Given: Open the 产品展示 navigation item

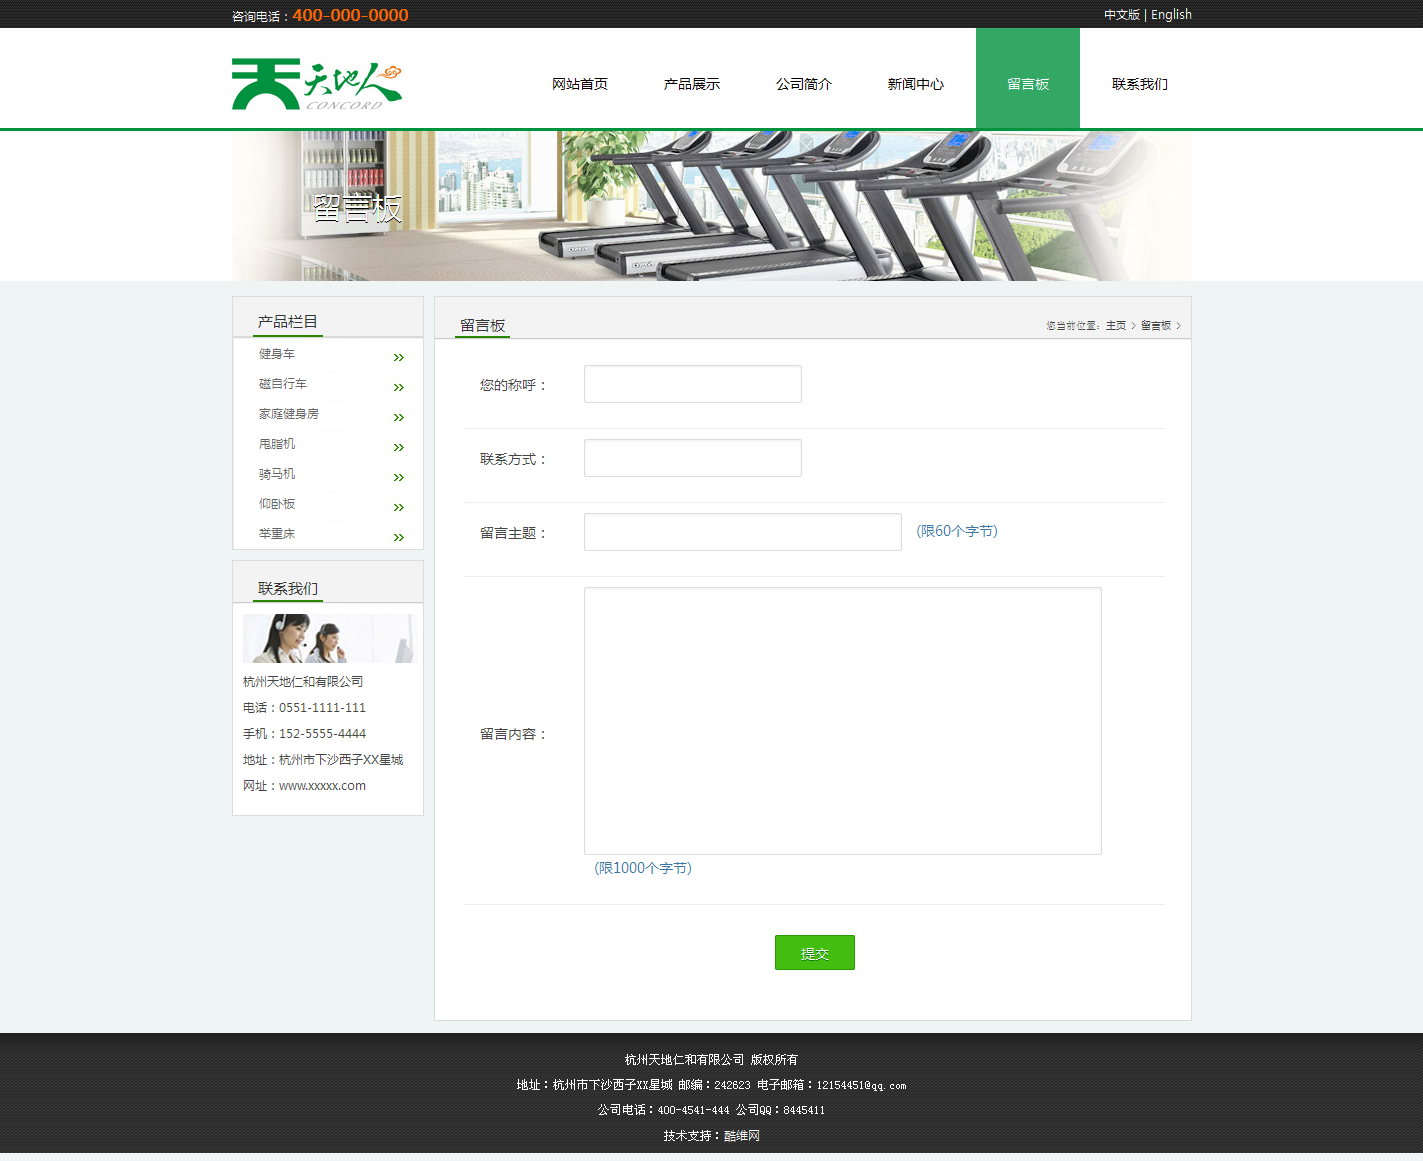Looking at the screenshot, I should pos(692,84).
